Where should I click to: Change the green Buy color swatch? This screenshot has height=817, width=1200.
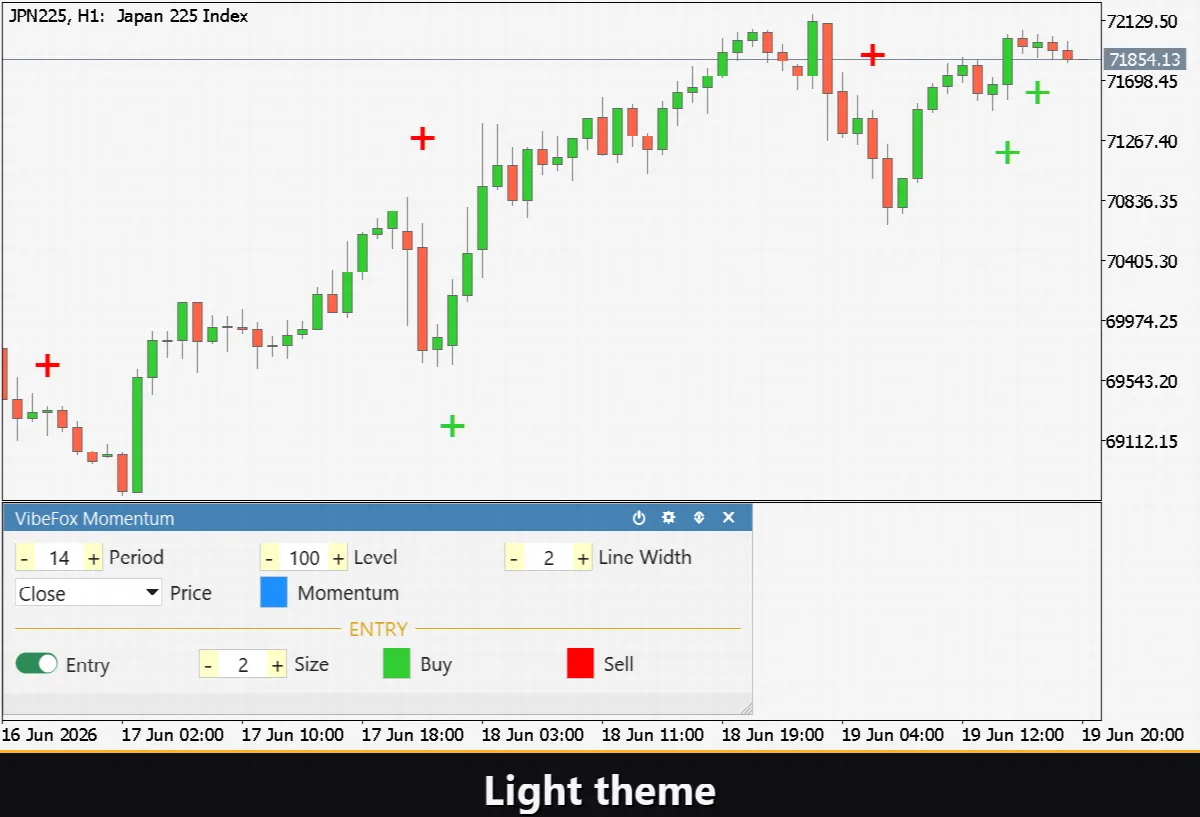[397, 663]
